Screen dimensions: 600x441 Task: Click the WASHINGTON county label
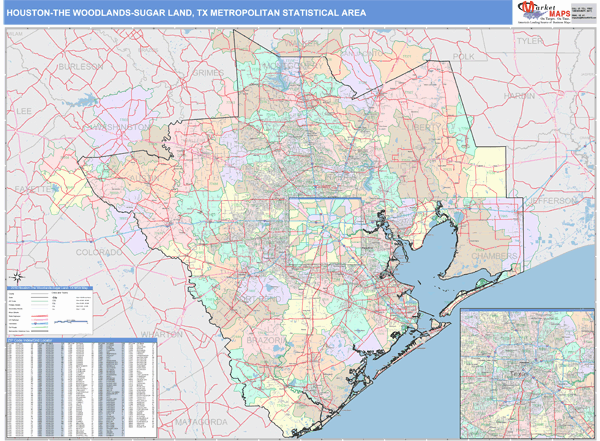(121, 127)
